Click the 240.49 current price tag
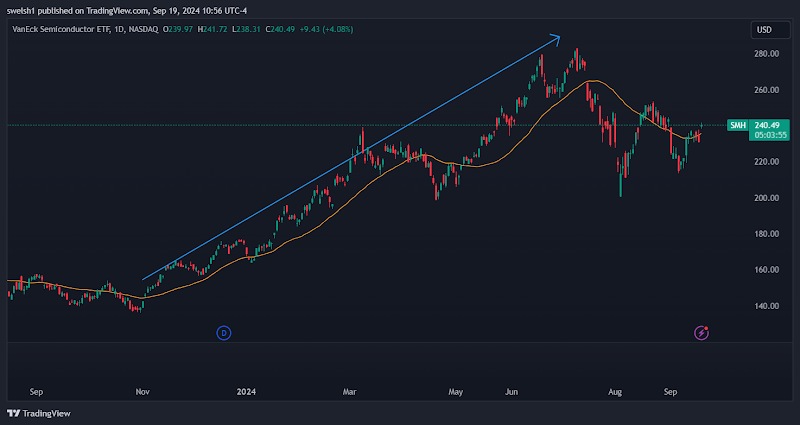Screen dimensions: 800x425 click(x=767, y=126)
